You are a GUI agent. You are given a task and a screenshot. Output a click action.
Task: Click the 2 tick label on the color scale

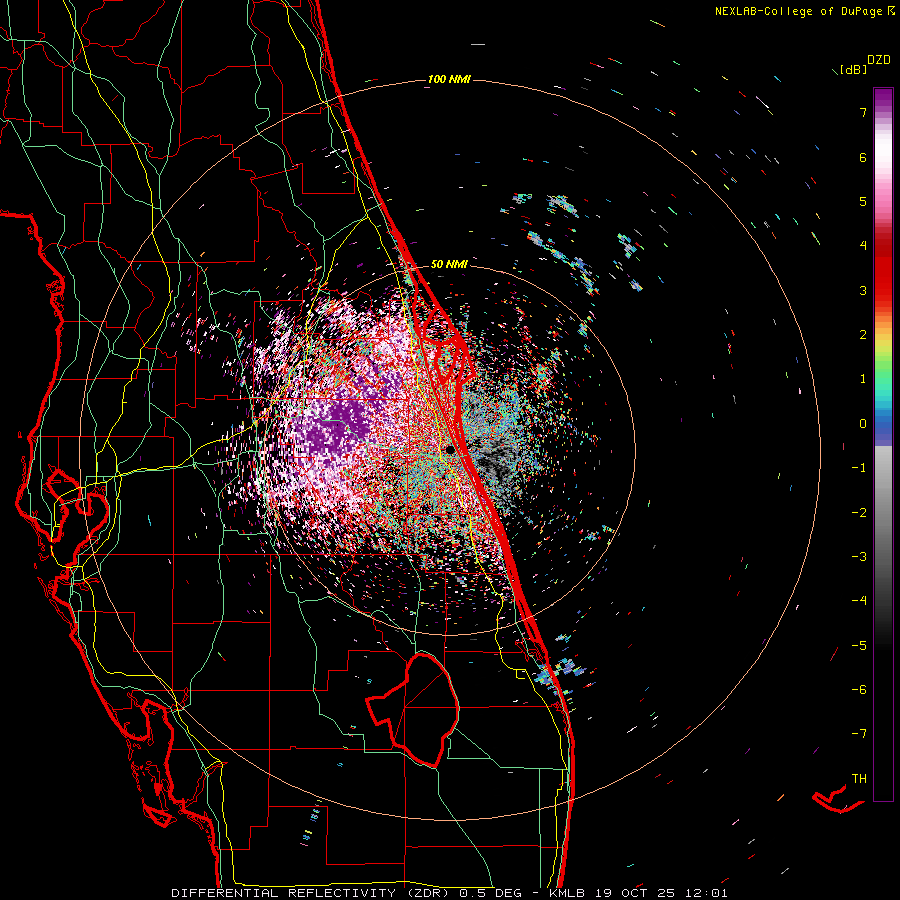pyautogui.click(x=863, y=335)
